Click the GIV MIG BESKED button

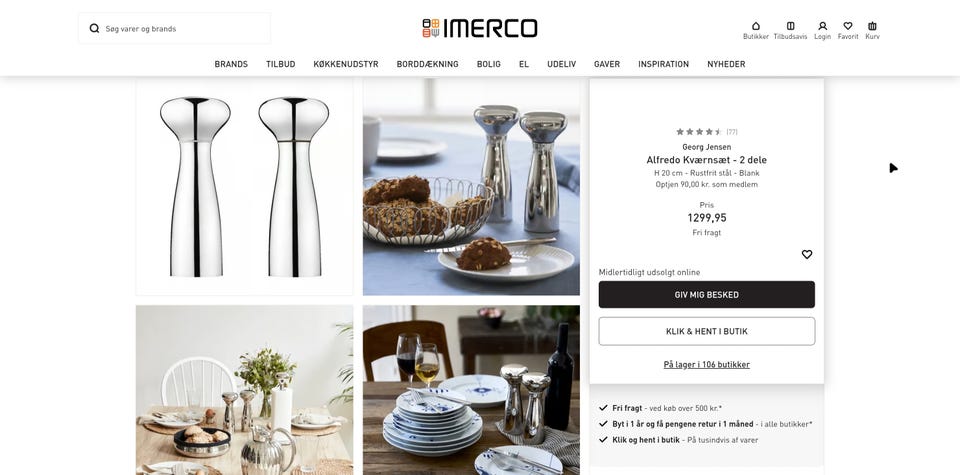(x=707, y=294)
